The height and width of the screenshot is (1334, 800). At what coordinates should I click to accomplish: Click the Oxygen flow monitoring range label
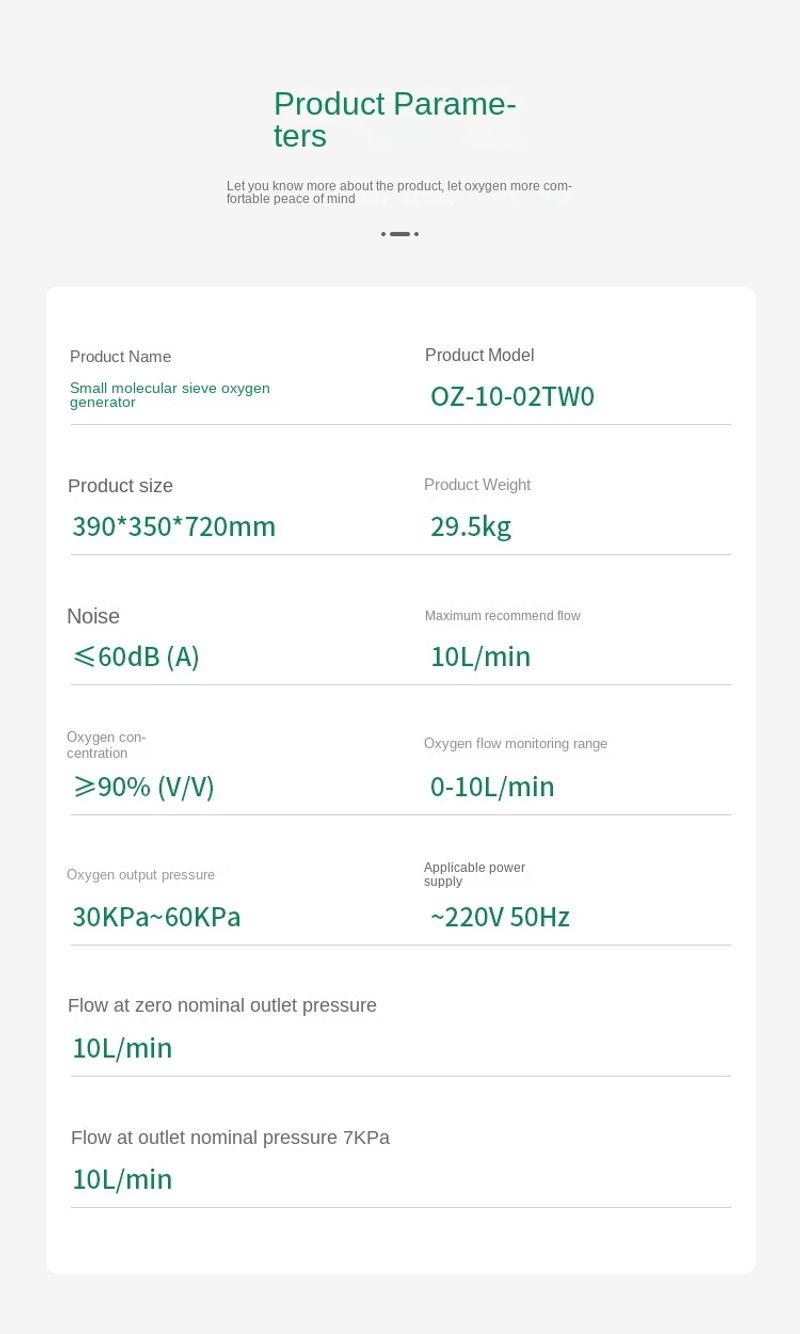click(515, 744)
